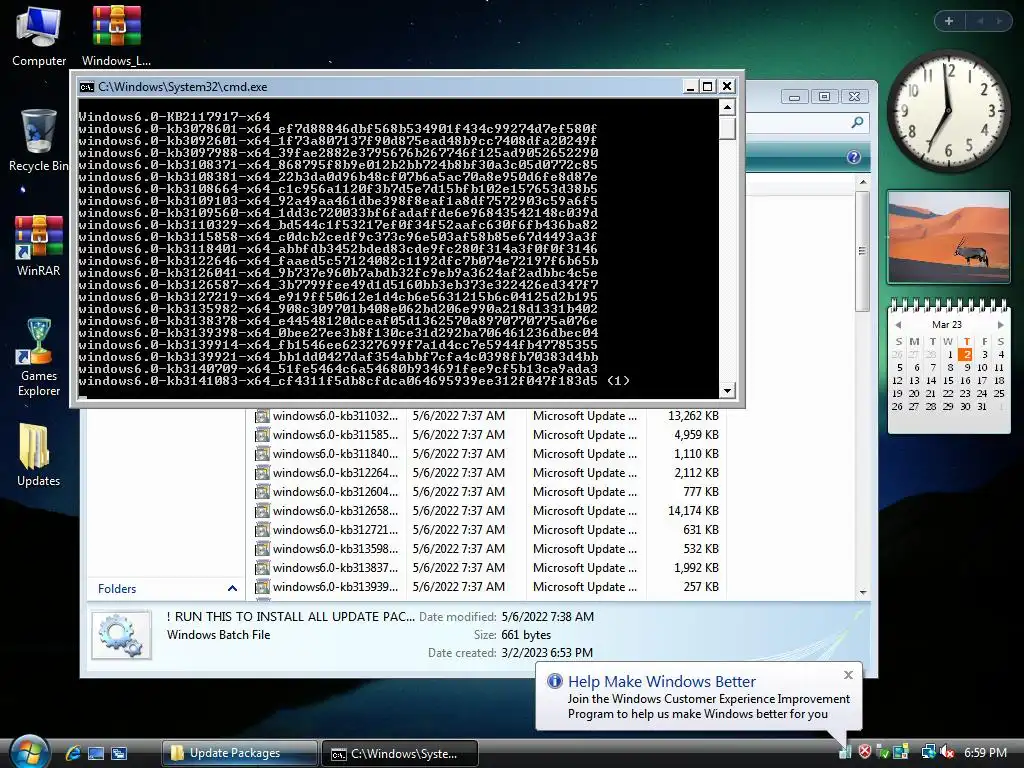Select file windows6.0-kb312721... in Explorer list
Screen dimensions: 1024x768
click(335, 530)
